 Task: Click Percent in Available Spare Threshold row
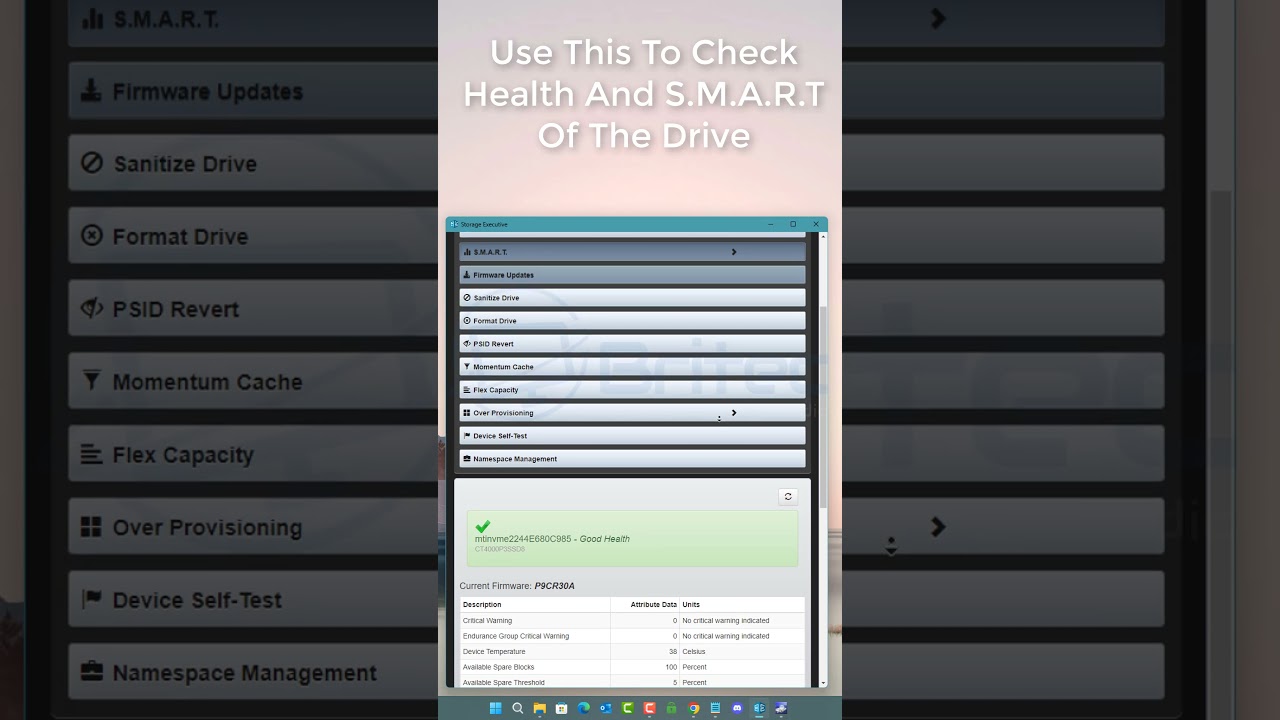point(695,683)
